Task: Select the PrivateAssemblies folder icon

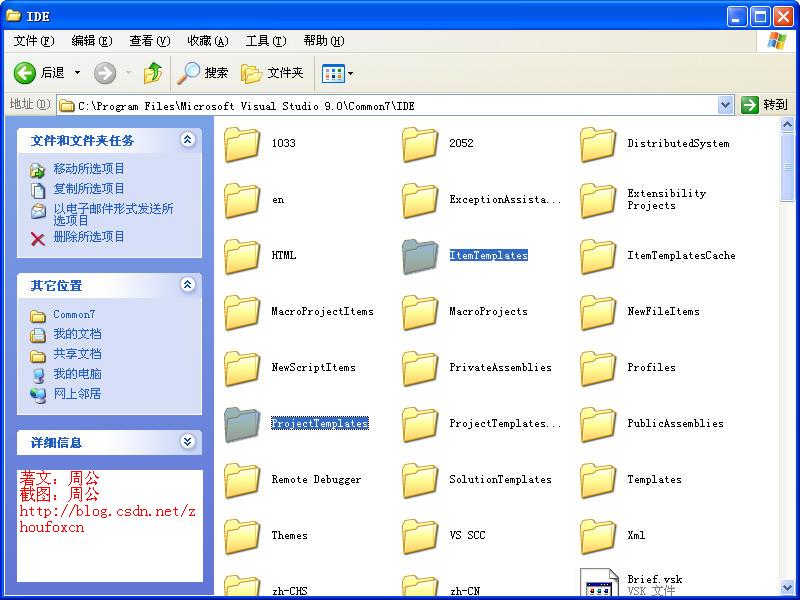Action: pyautogui.click(x=420, y=368)
